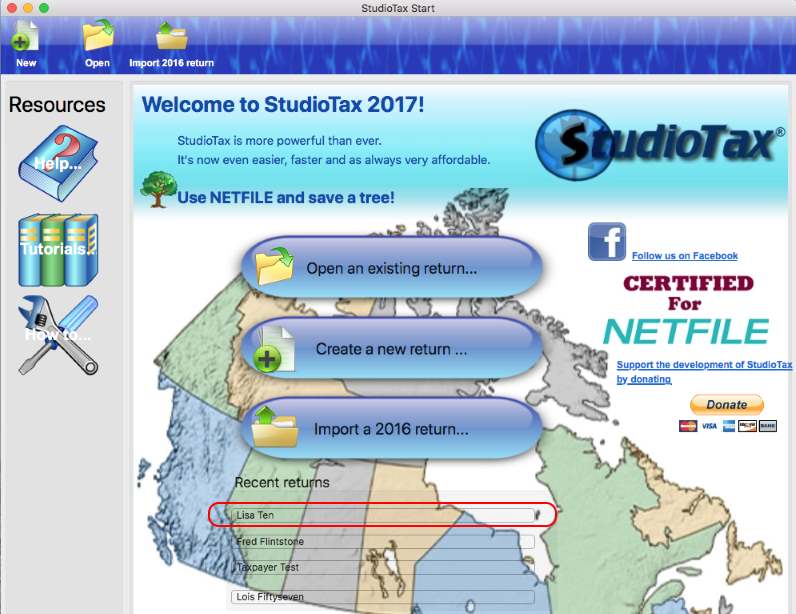Open the Tutorials books icon
Viewport: 796px width, 614px height.
pyautogui.click(x=57, y=248)
